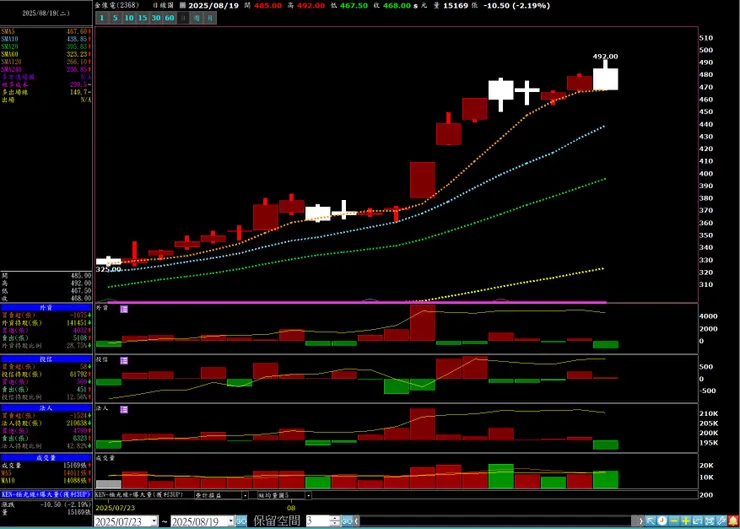Image resolution: width=740 pixels, height=529 pixels.
Task: Click the horizontal chart scrollbar track
Action: [496, 521]
